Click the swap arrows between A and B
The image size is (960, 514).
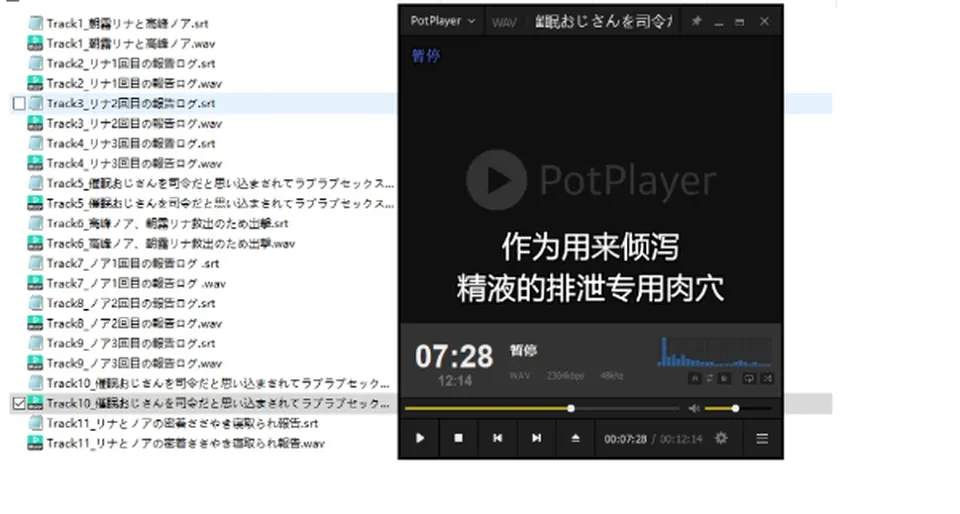(710, 378)
